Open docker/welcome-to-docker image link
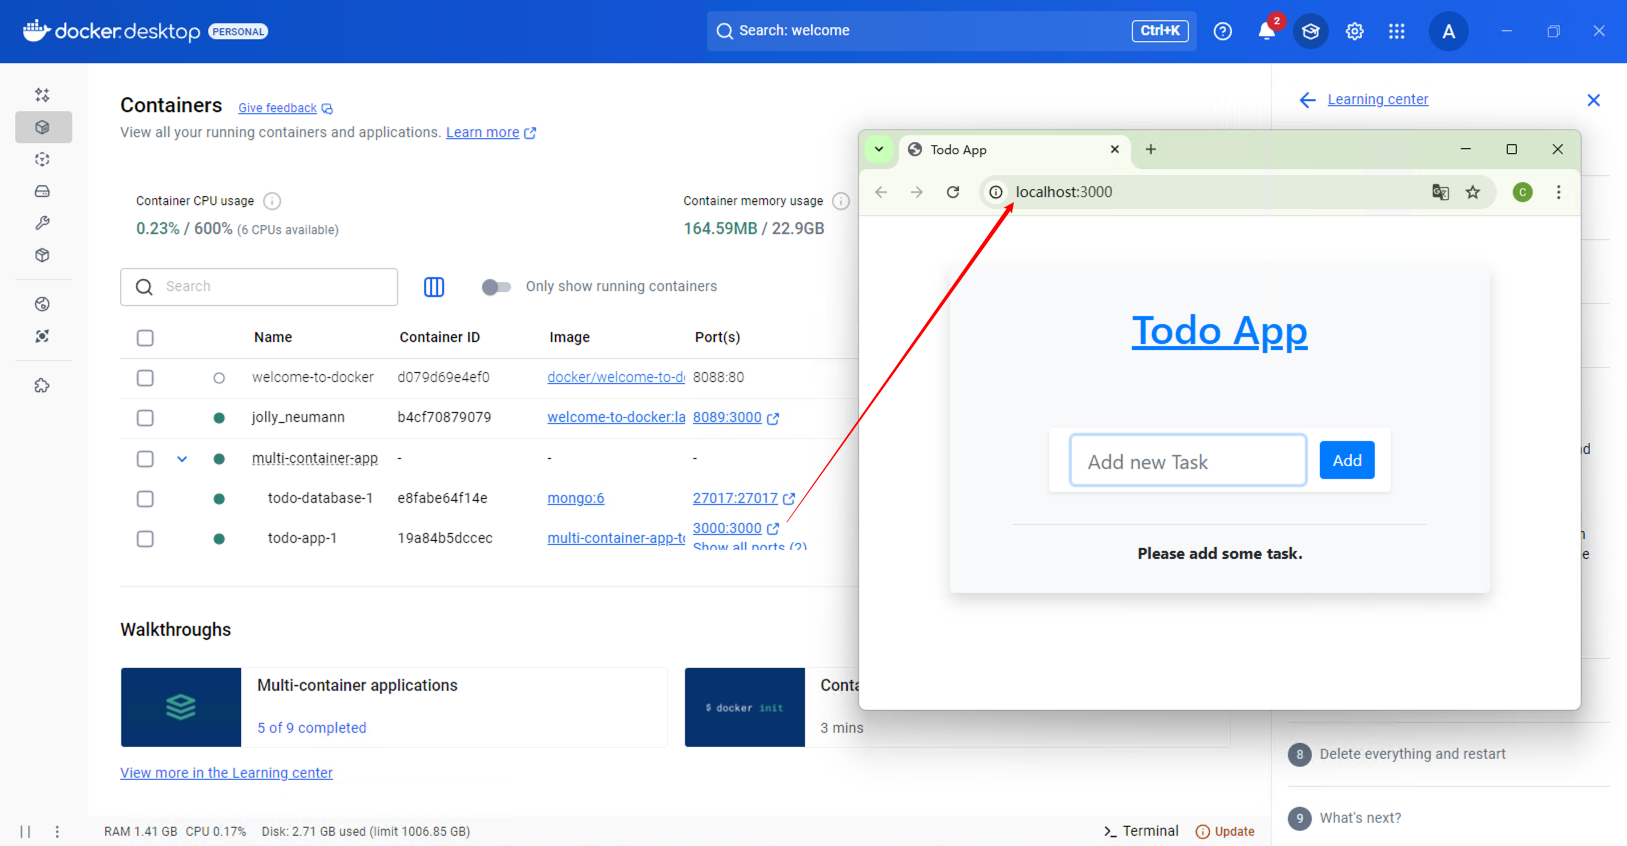The height and width of the screenshot is (846, 1627). (x=616, y=377)
